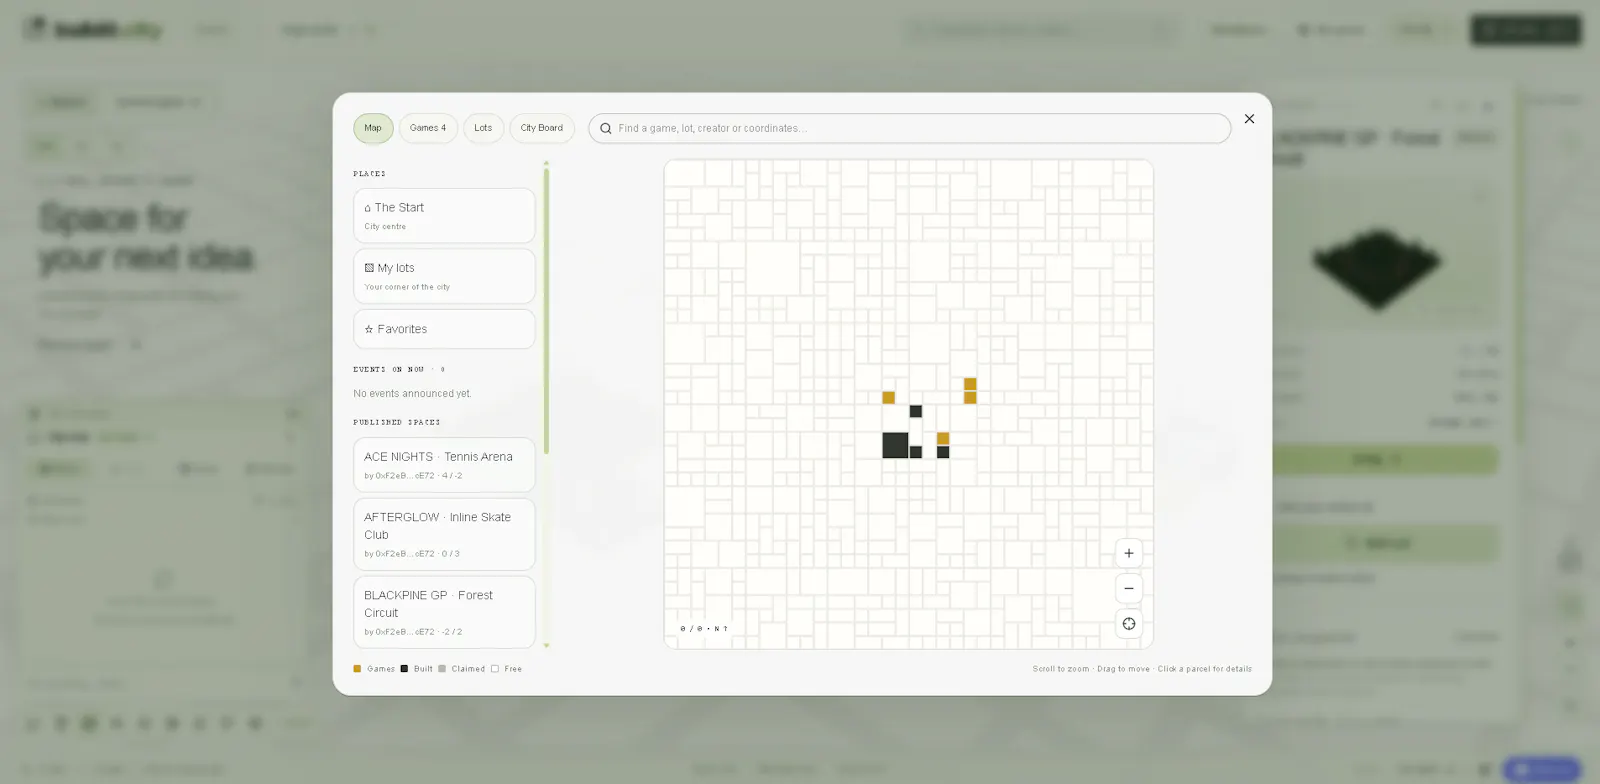
Task: Open BLACKPINE GP Forest Circuit space
Action: click(x=444, y=612)
